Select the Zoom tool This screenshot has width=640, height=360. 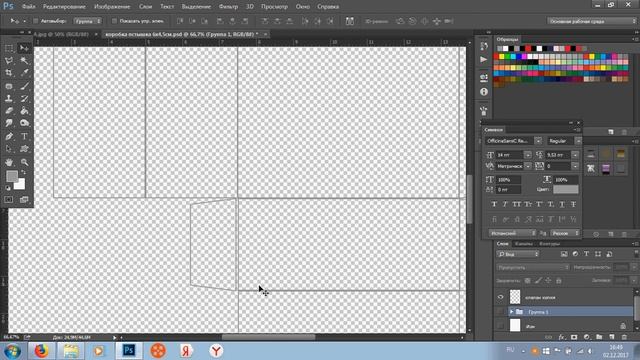click(24, 162)
